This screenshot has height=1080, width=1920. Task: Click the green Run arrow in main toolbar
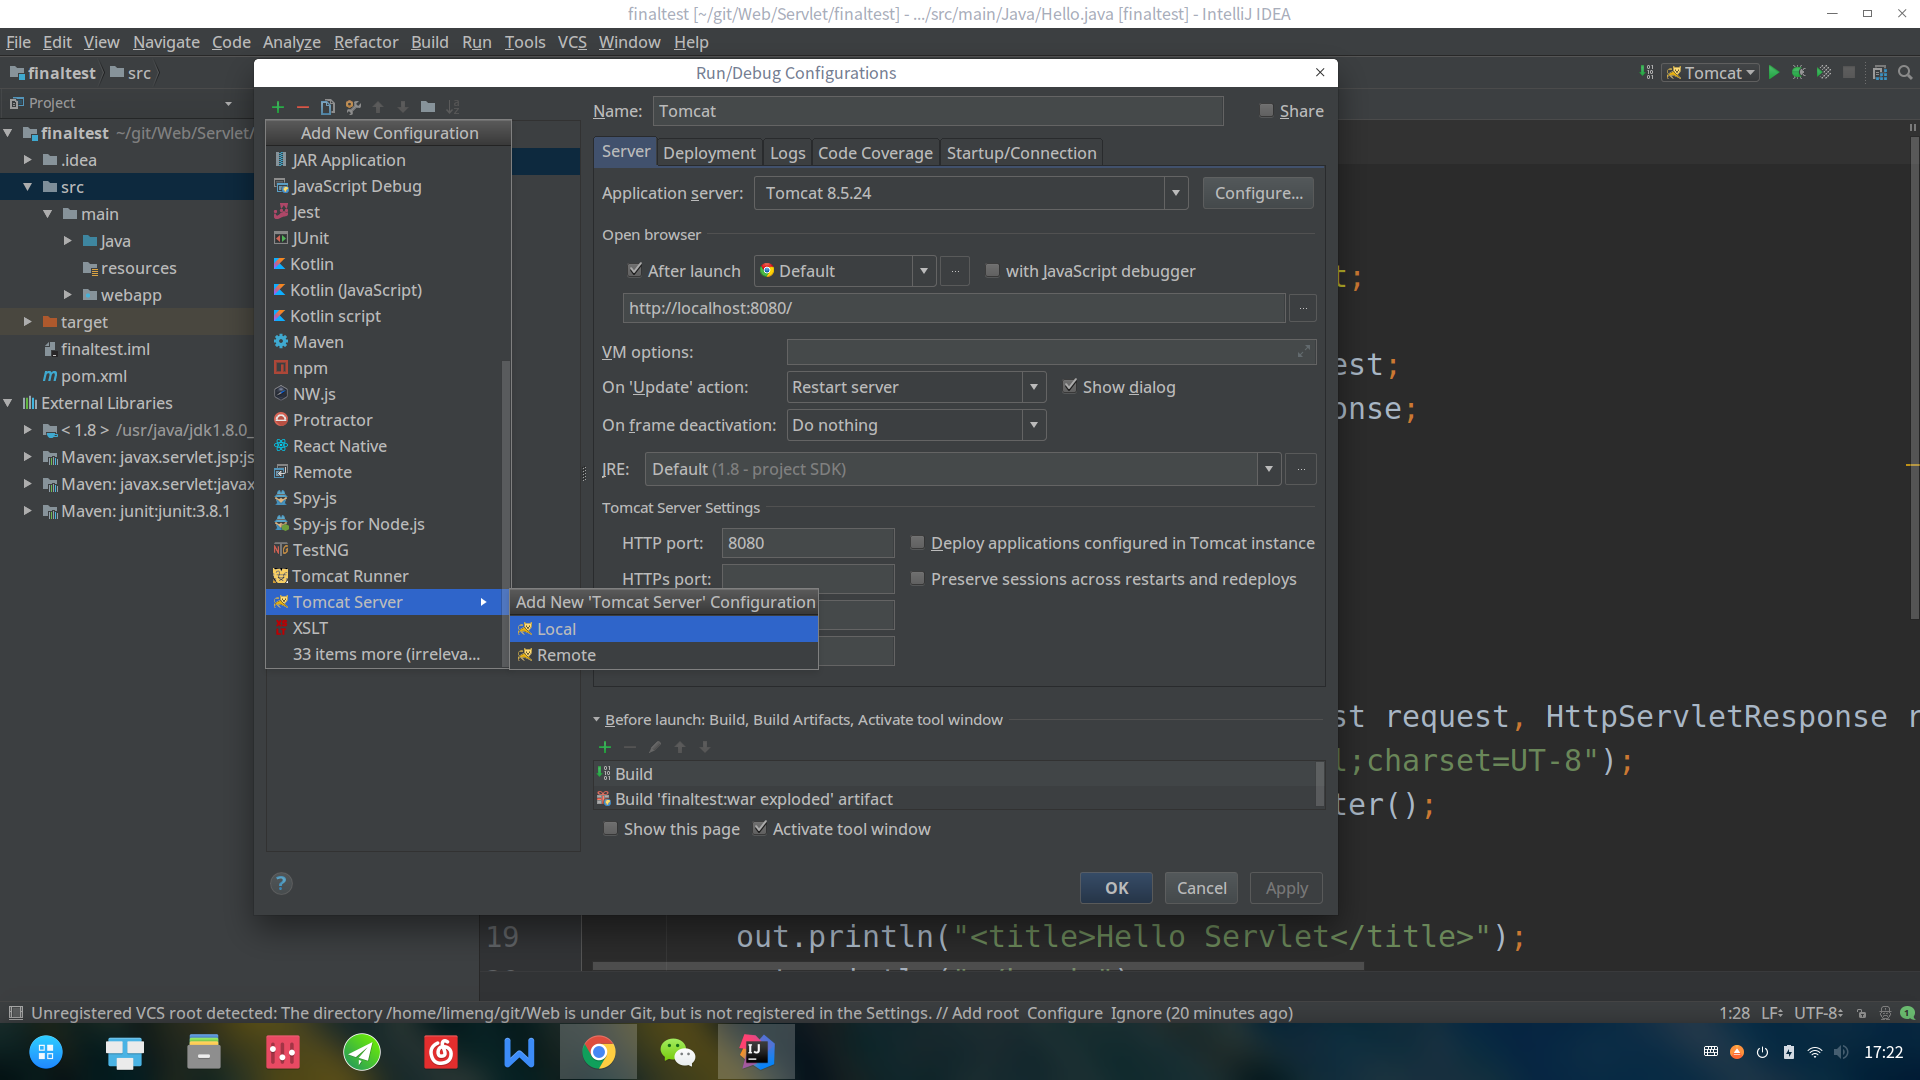tap(1774, 73)
